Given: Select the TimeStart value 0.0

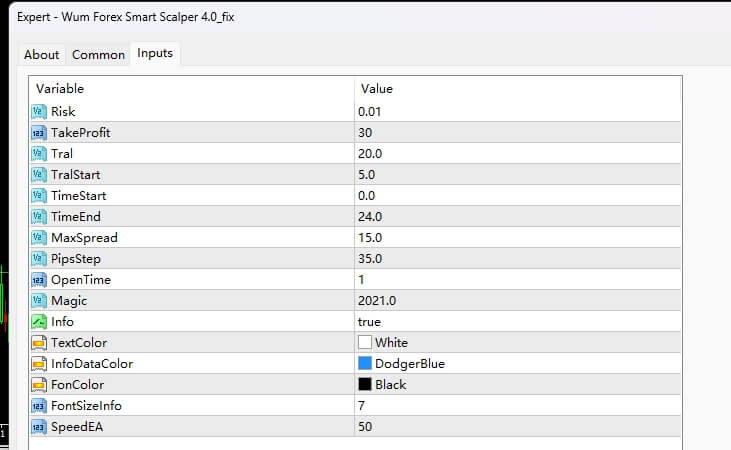Looking at the screenshot, I should click(366, 195).
